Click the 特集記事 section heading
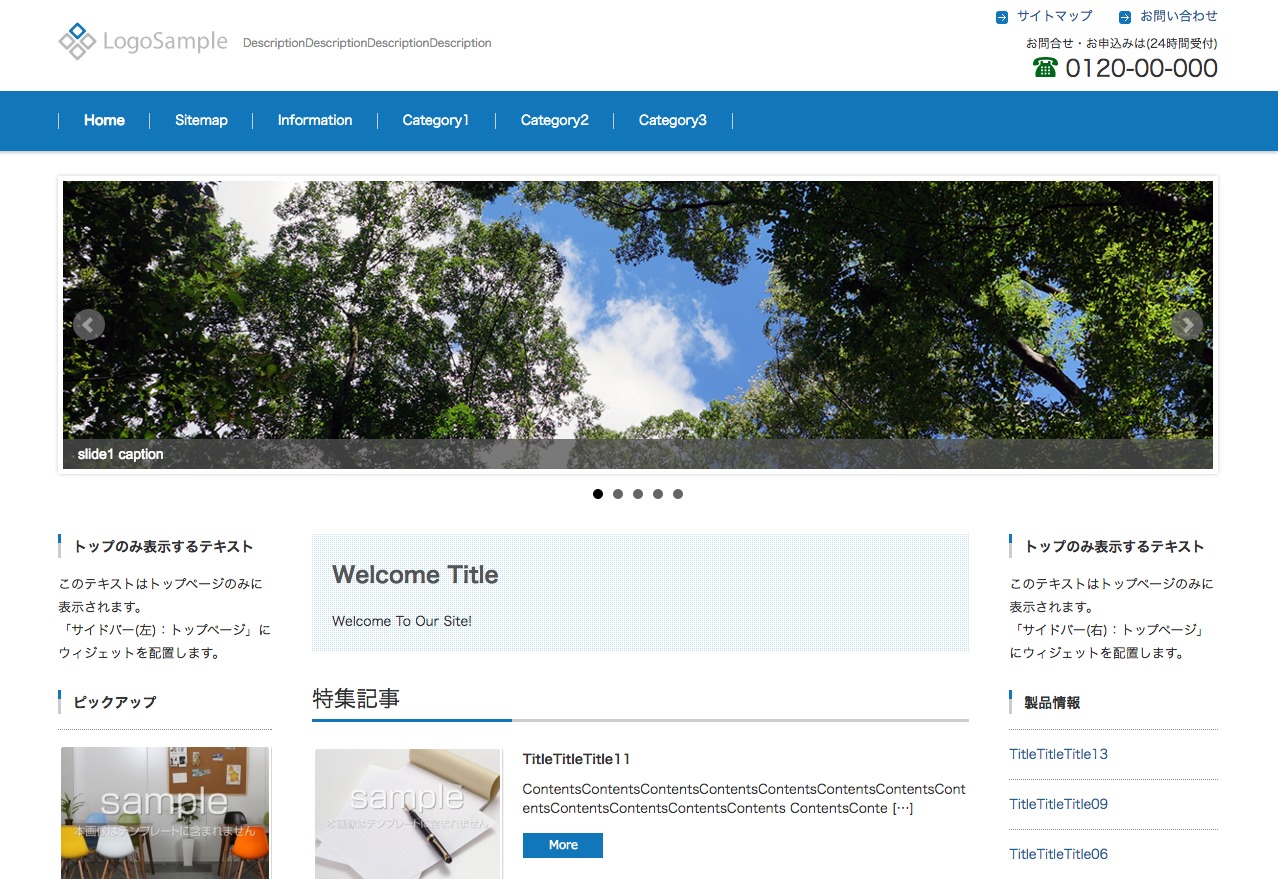 (x=356, y=698)
